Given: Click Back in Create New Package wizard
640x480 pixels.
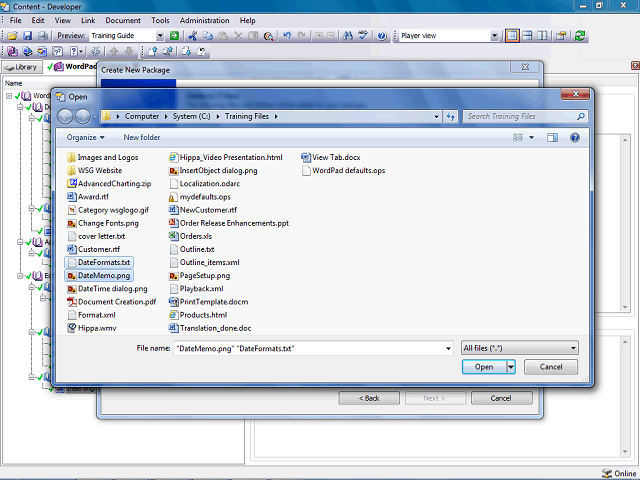Looking at the screenshot, I should coord(369,398).
